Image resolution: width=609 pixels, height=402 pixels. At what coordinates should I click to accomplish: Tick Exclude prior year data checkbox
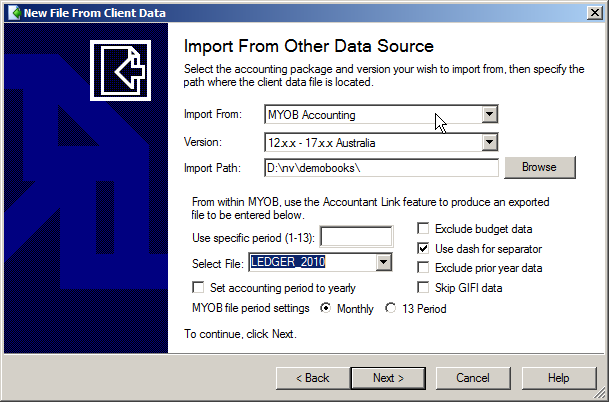point(424,268)
